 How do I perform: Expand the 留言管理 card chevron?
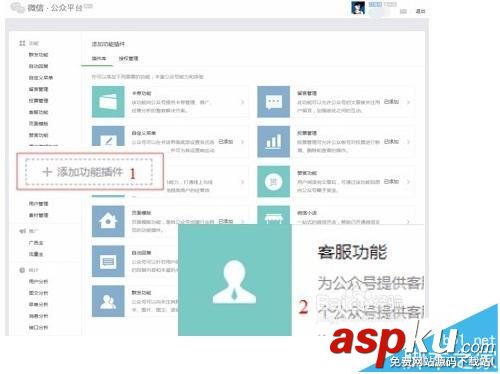click(x=408, y=102)
